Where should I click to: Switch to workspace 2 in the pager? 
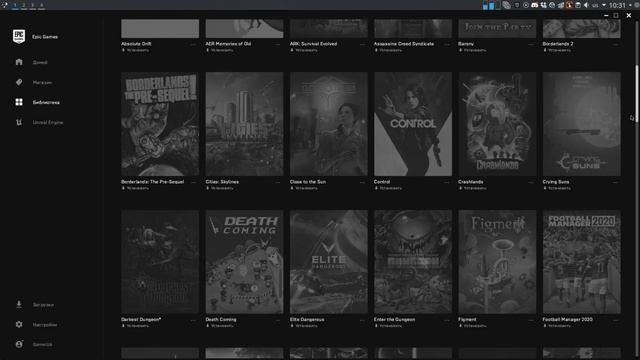click(24, 5)
